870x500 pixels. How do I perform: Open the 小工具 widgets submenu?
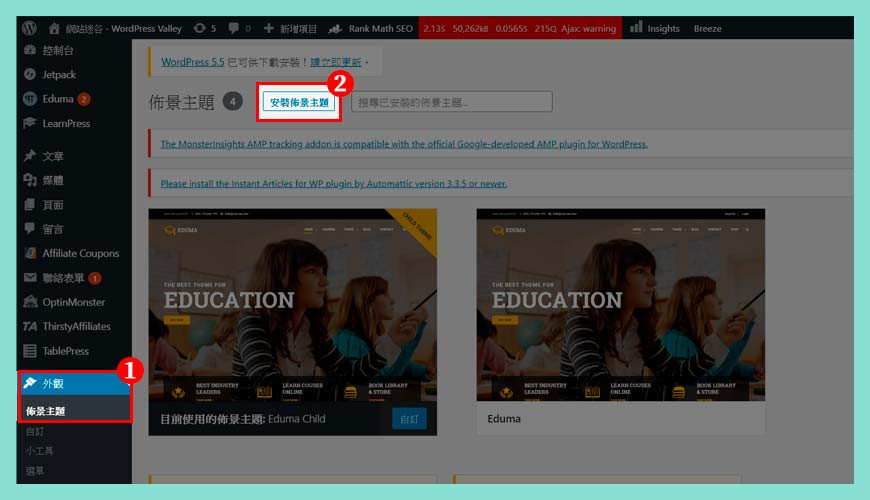(x=39, y=451)
